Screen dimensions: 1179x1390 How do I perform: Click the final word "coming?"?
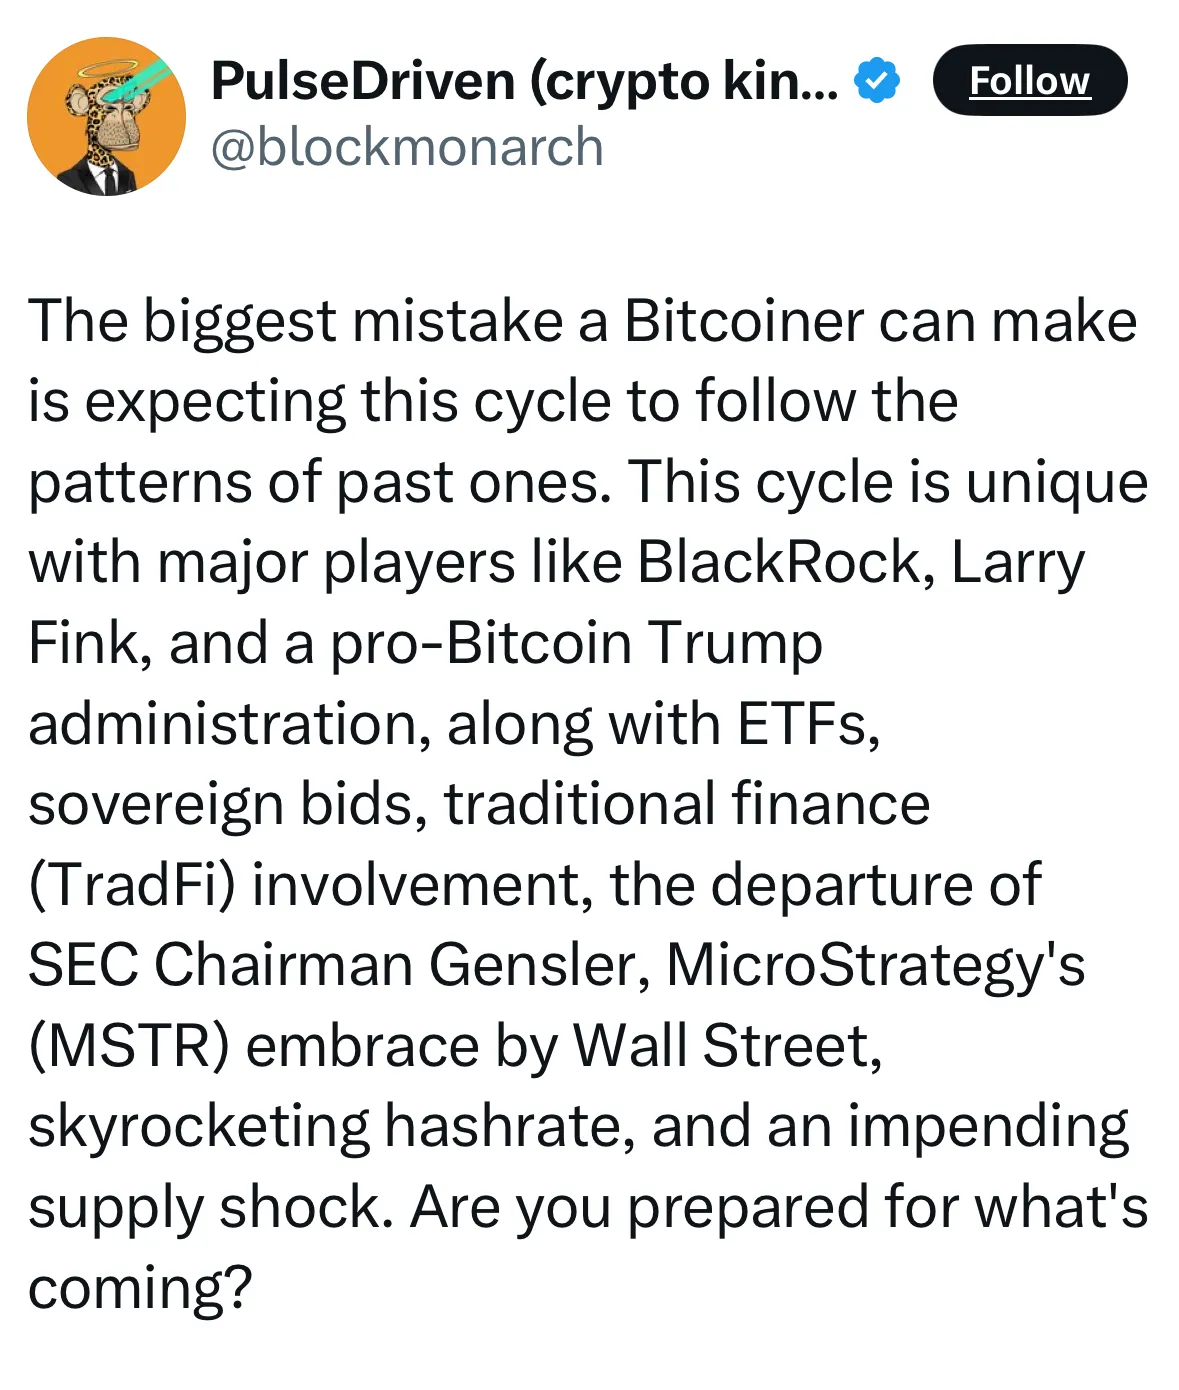coord(141,1287)
